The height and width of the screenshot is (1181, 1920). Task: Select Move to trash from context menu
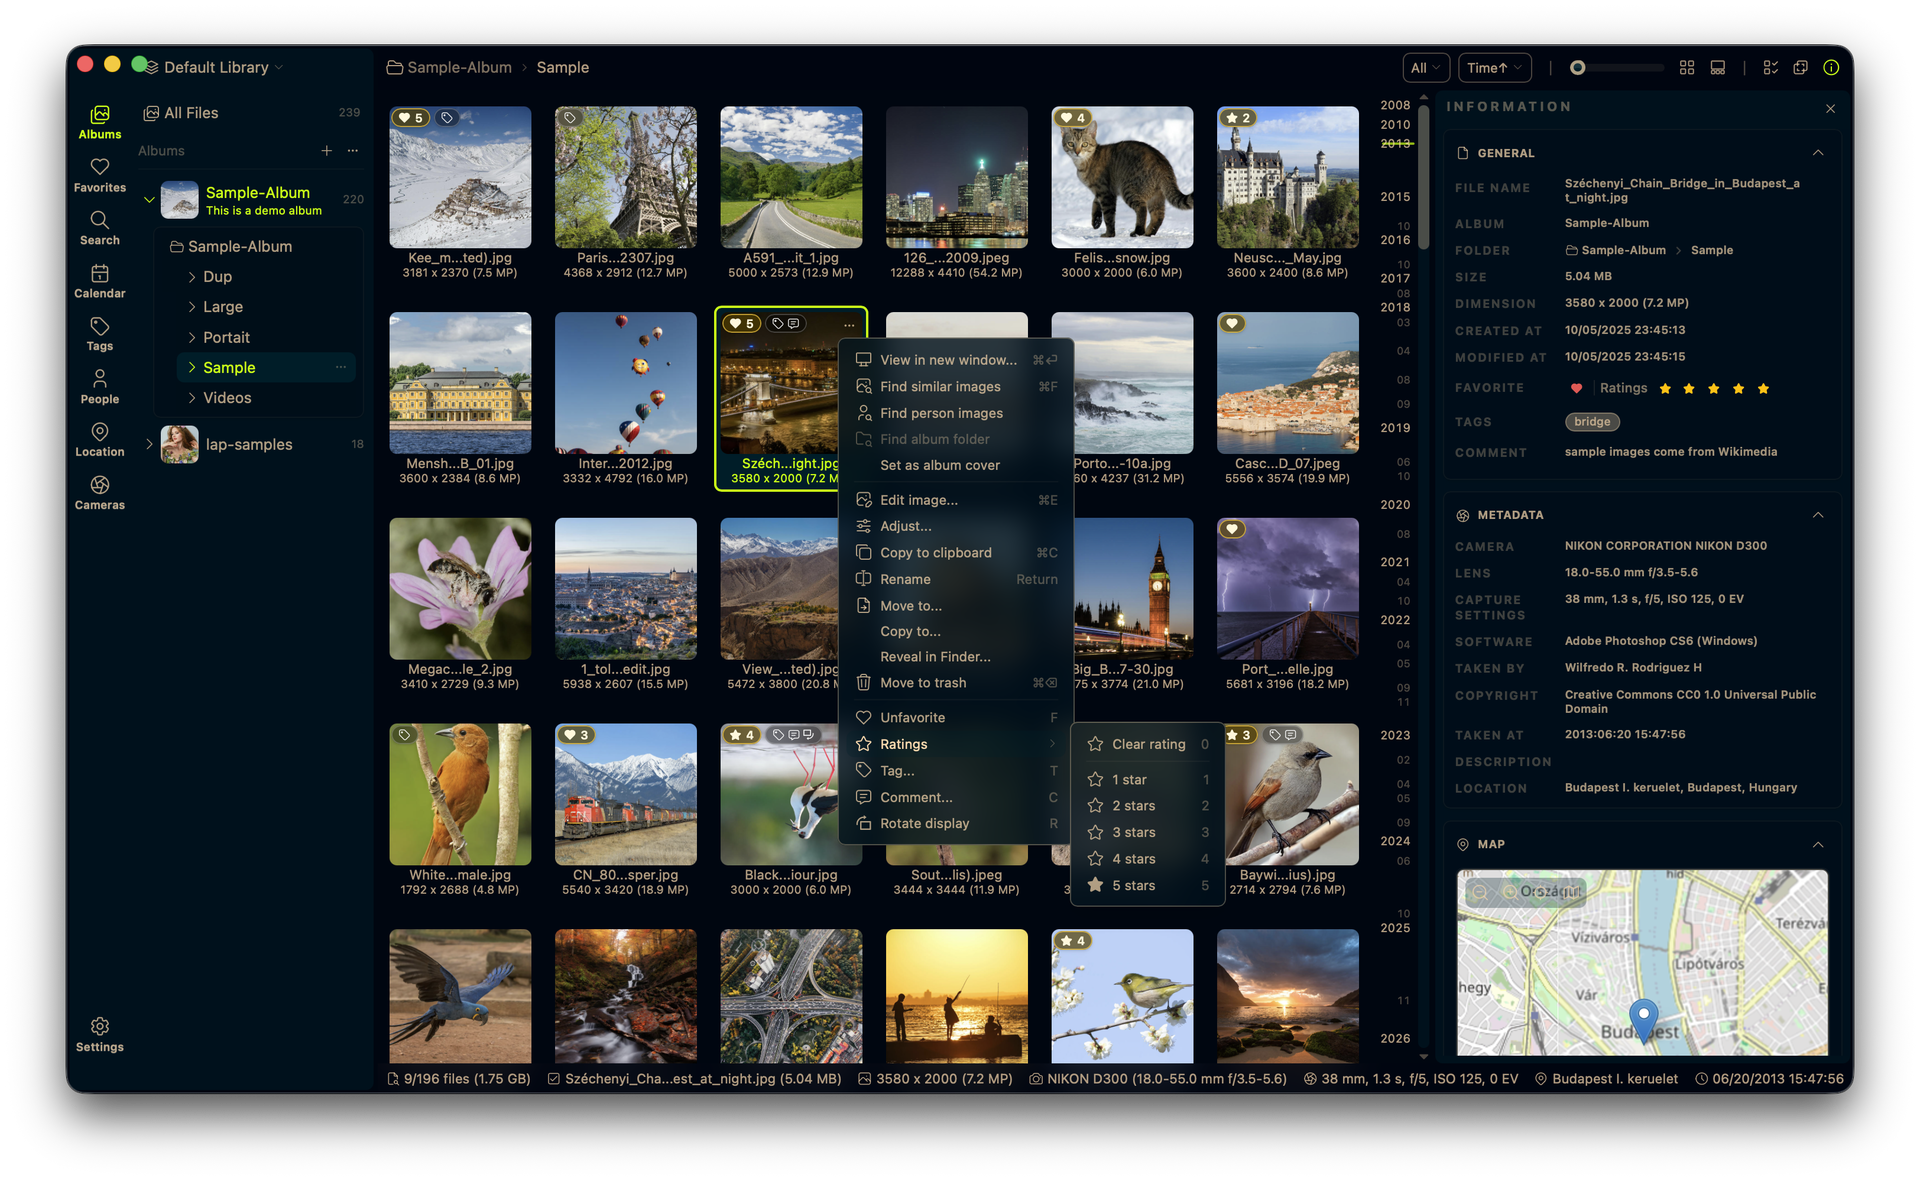[922, 682]
